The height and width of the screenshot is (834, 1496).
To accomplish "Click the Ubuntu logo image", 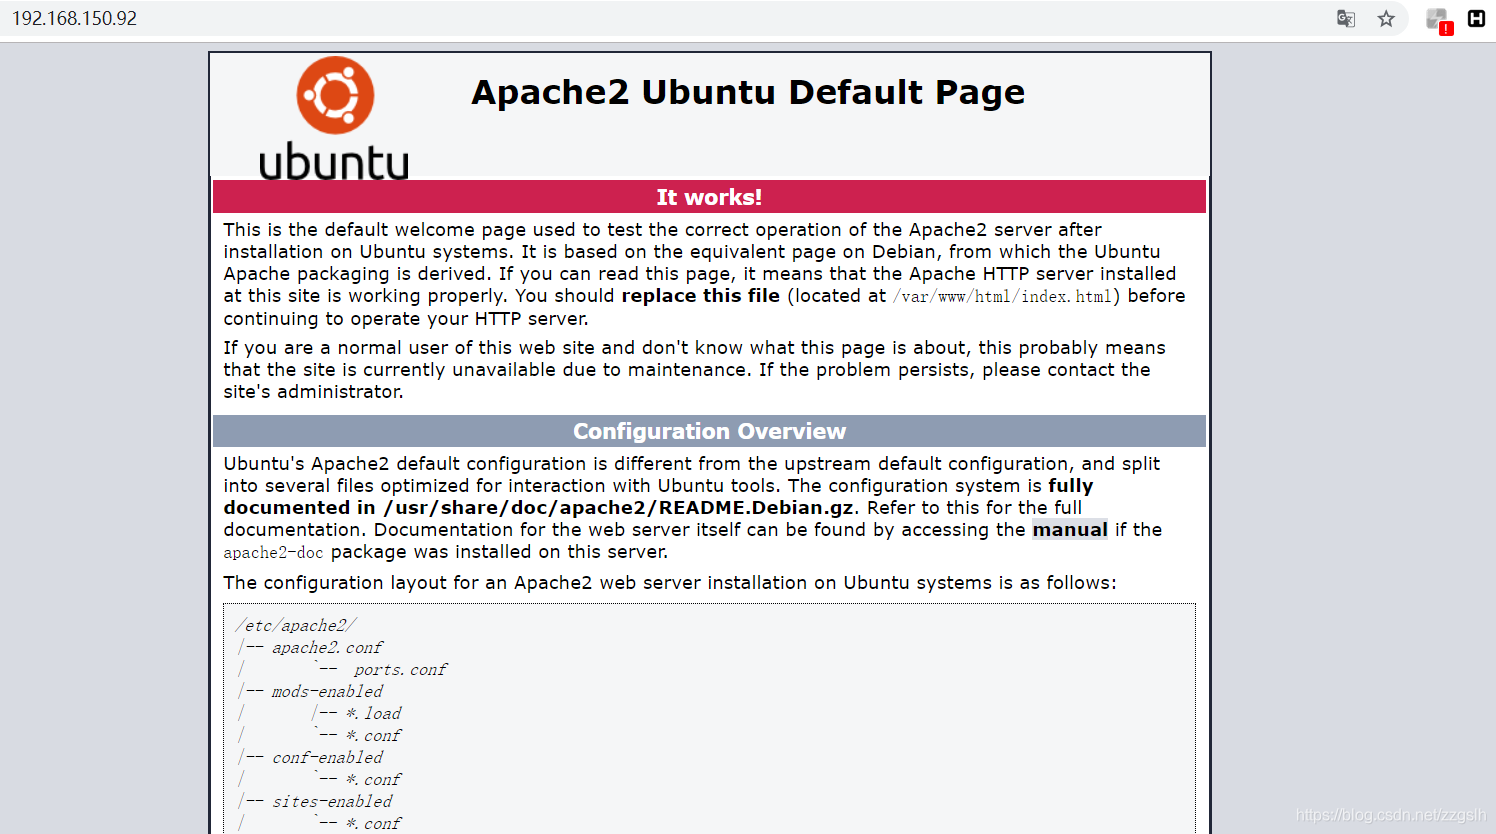I will 334,118.
